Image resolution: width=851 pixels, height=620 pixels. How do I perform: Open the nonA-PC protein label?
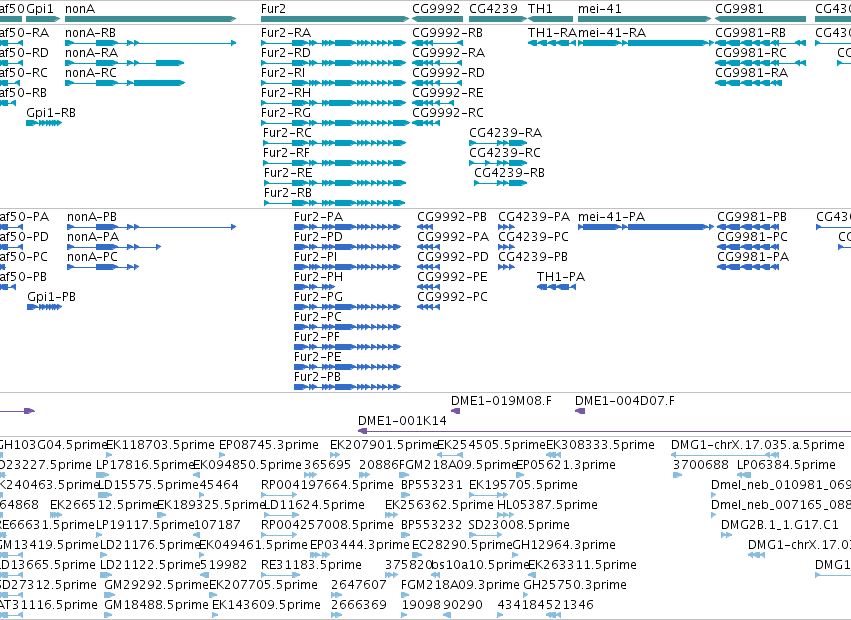[x=92, y=257]
